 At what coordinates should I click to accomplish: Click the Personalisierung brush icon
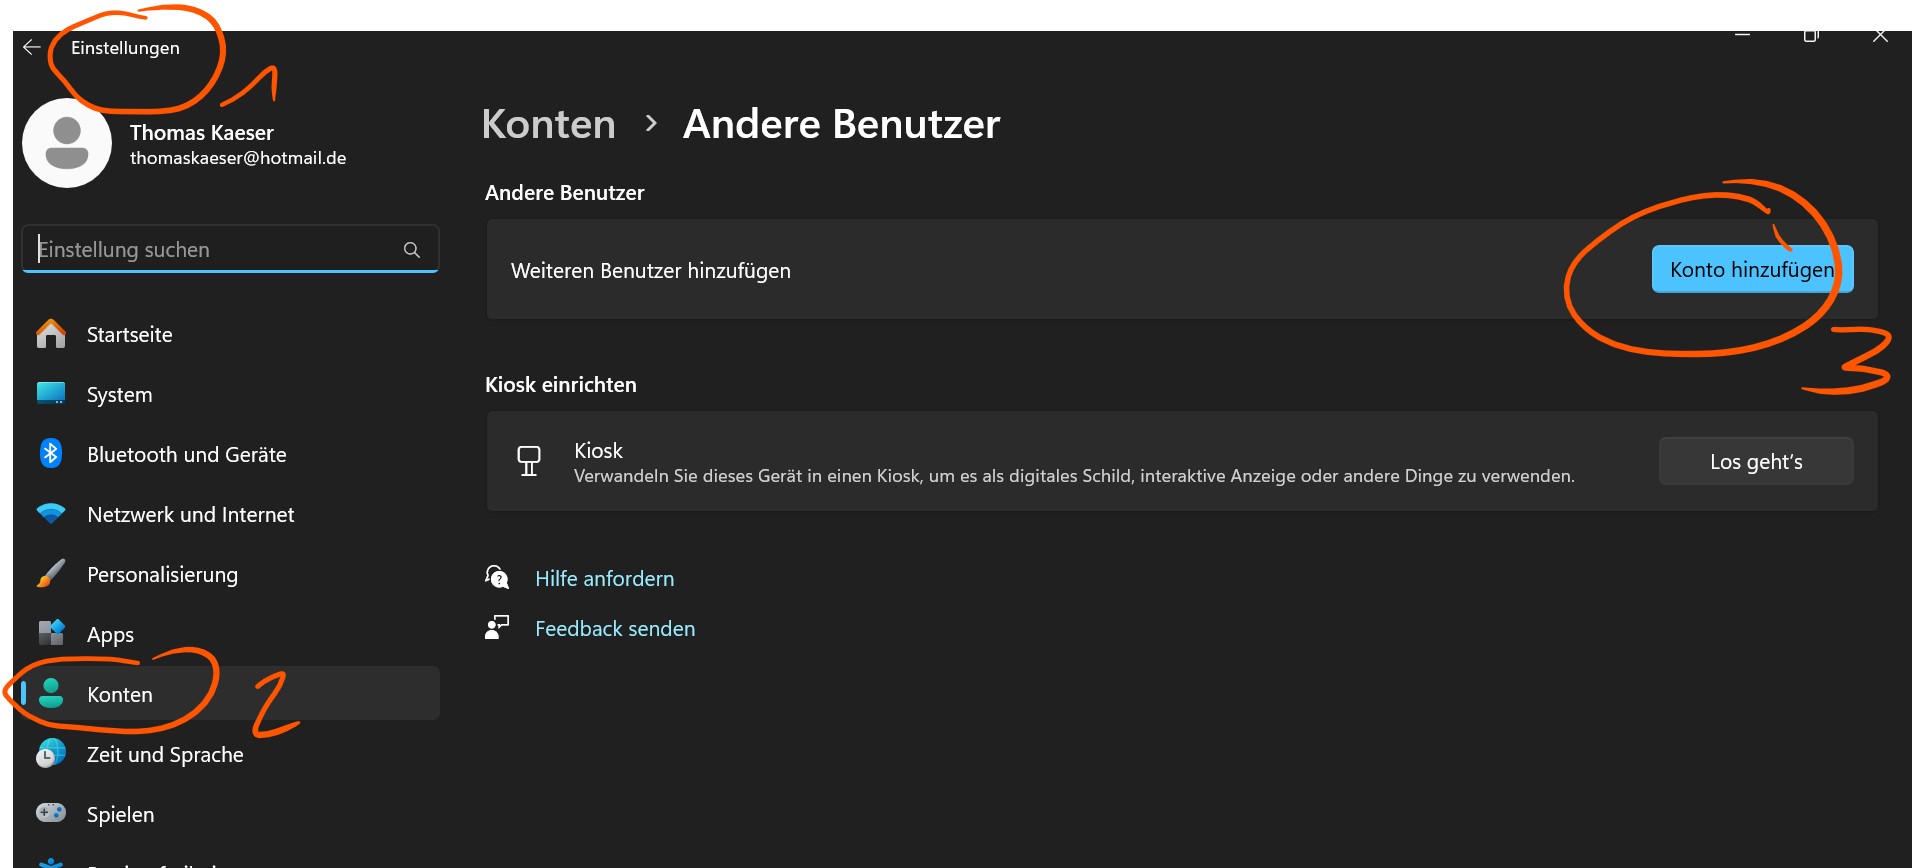point(51,574)
